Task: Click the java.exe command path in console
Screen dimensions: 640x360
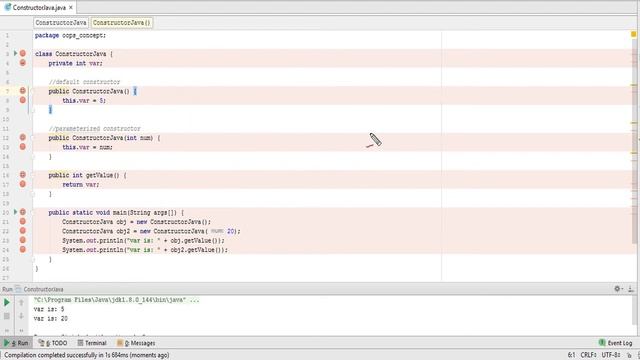Action: [117, 300]
